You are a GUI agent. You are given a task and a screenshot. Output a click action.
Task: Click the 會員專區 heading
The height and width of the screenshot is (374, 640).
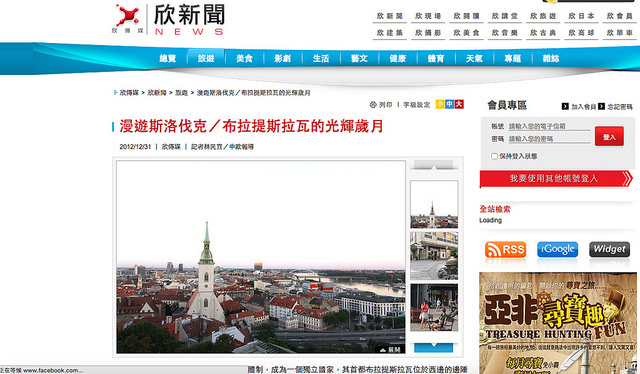coord(507,105)
